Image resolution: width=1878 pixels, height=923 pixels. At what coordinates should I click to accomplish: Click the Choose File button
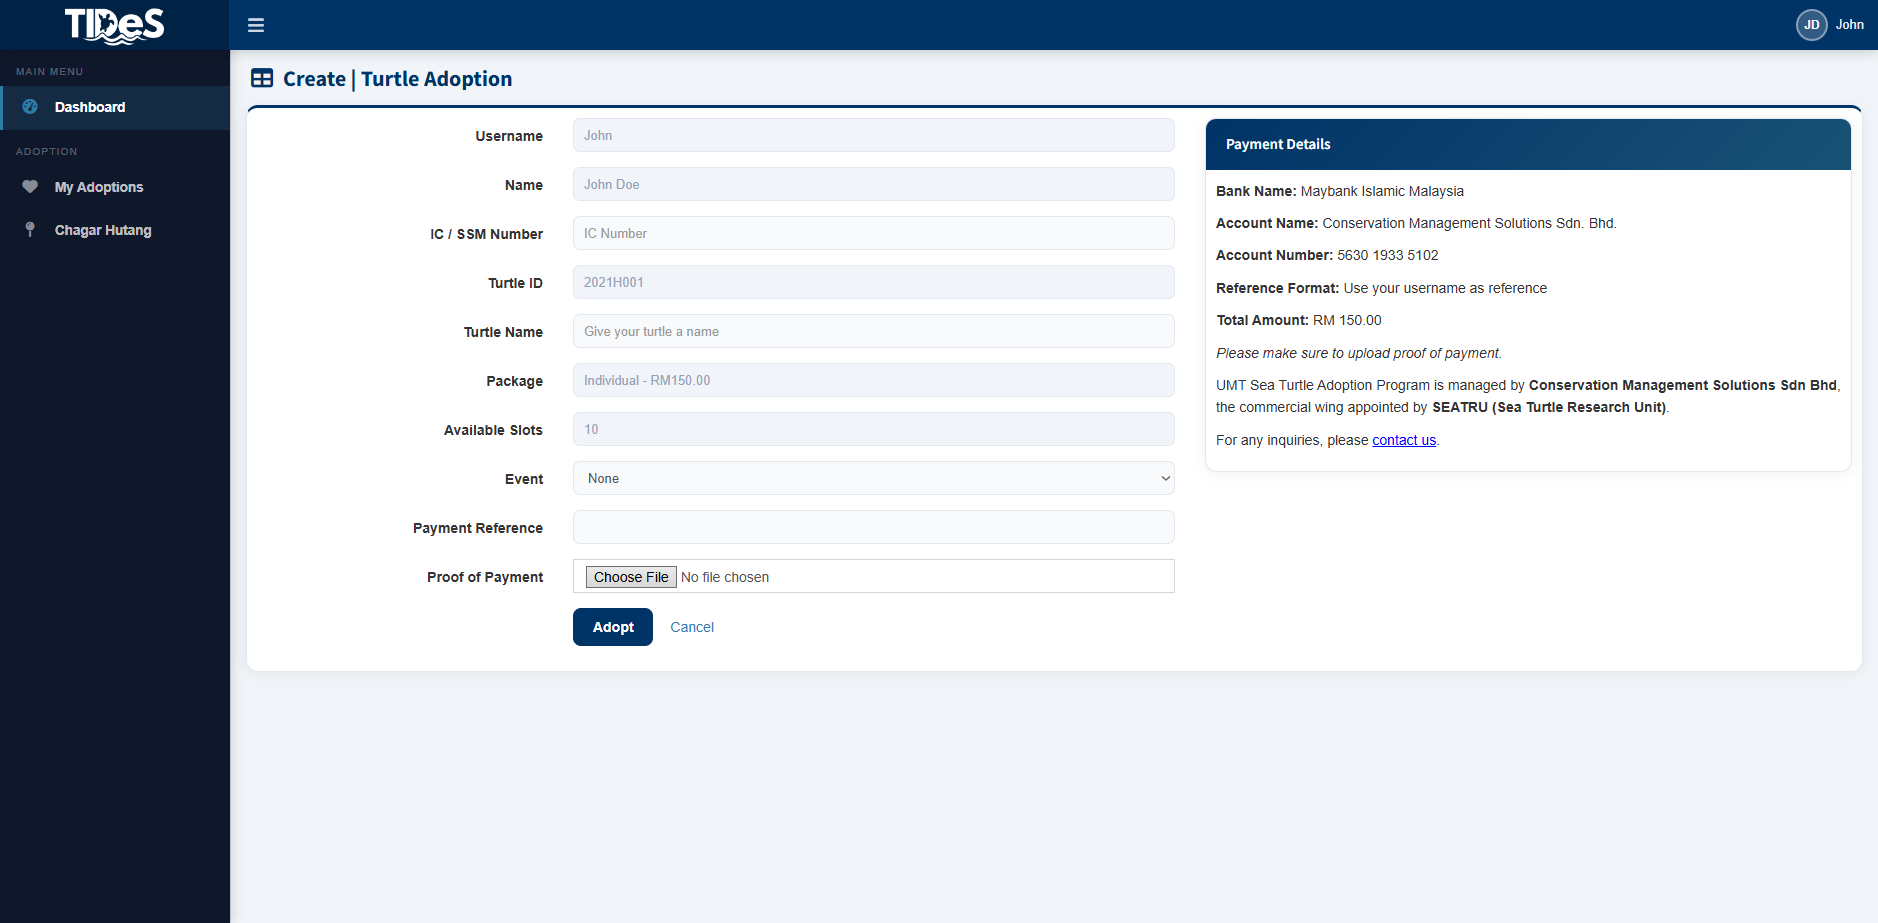[x=631, y=577]
